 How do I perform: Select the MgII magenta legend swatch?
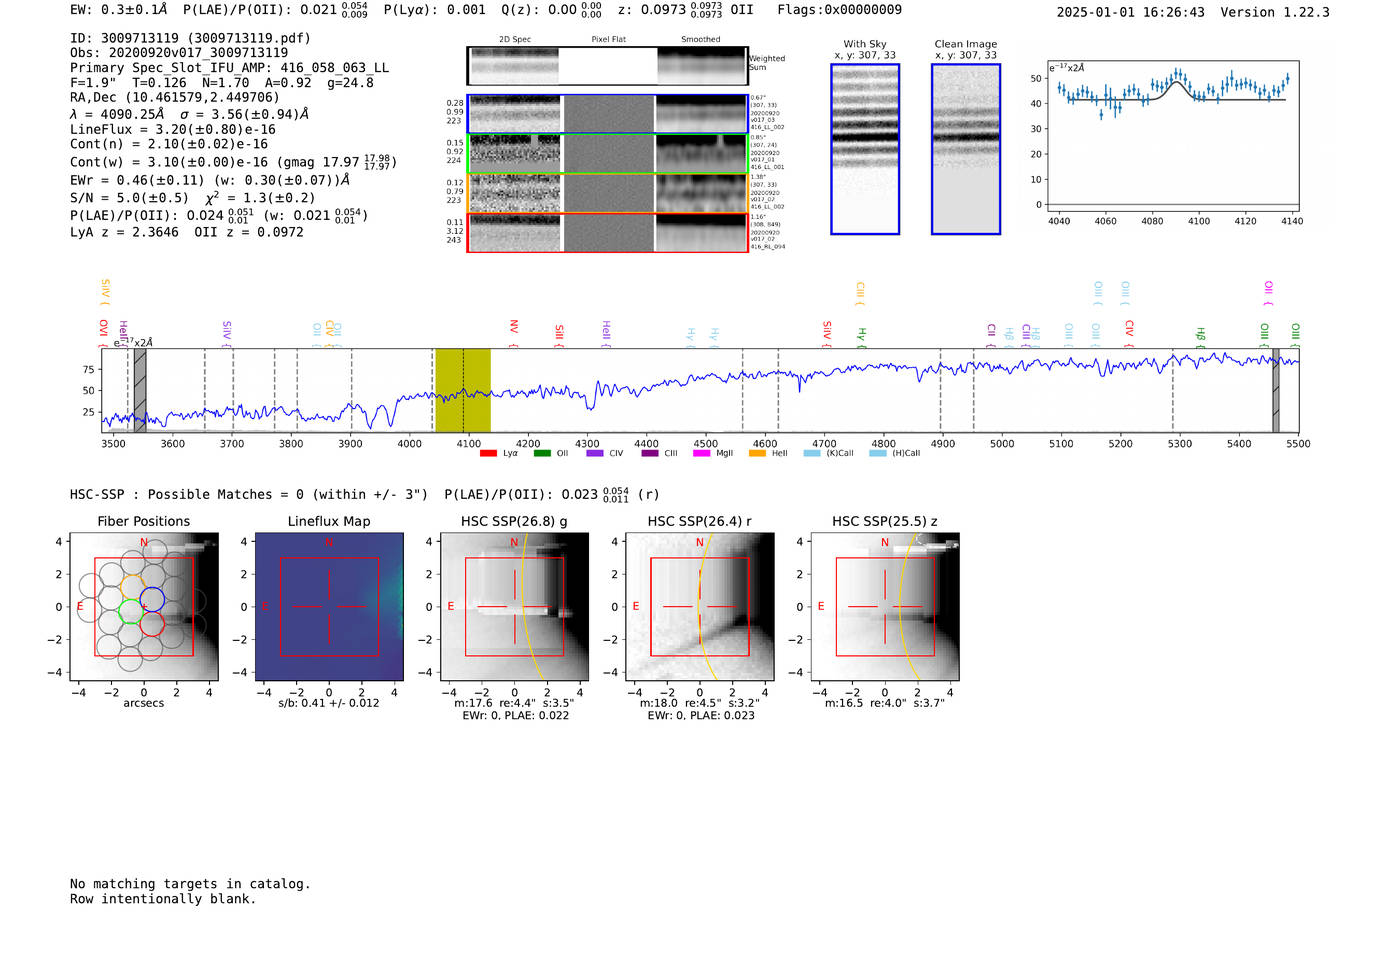click(701, 453)
